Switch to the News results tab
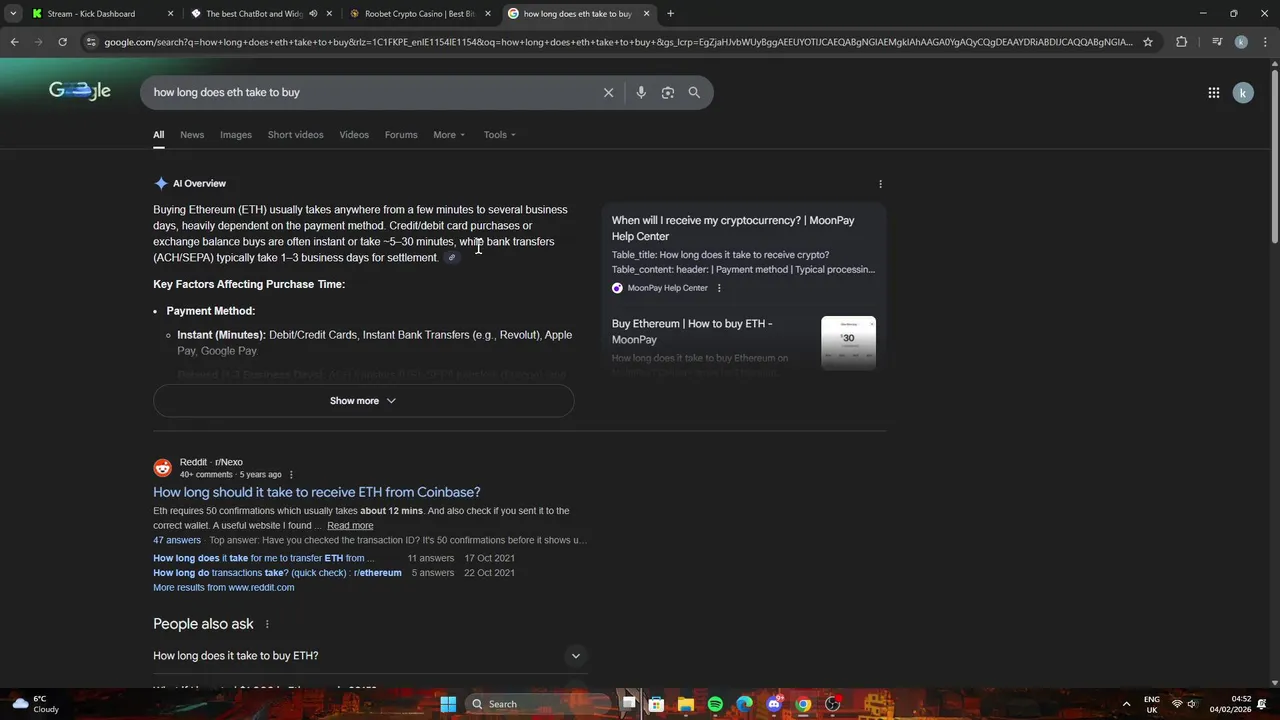This screenshot has height=720, width=1280. 192,135
